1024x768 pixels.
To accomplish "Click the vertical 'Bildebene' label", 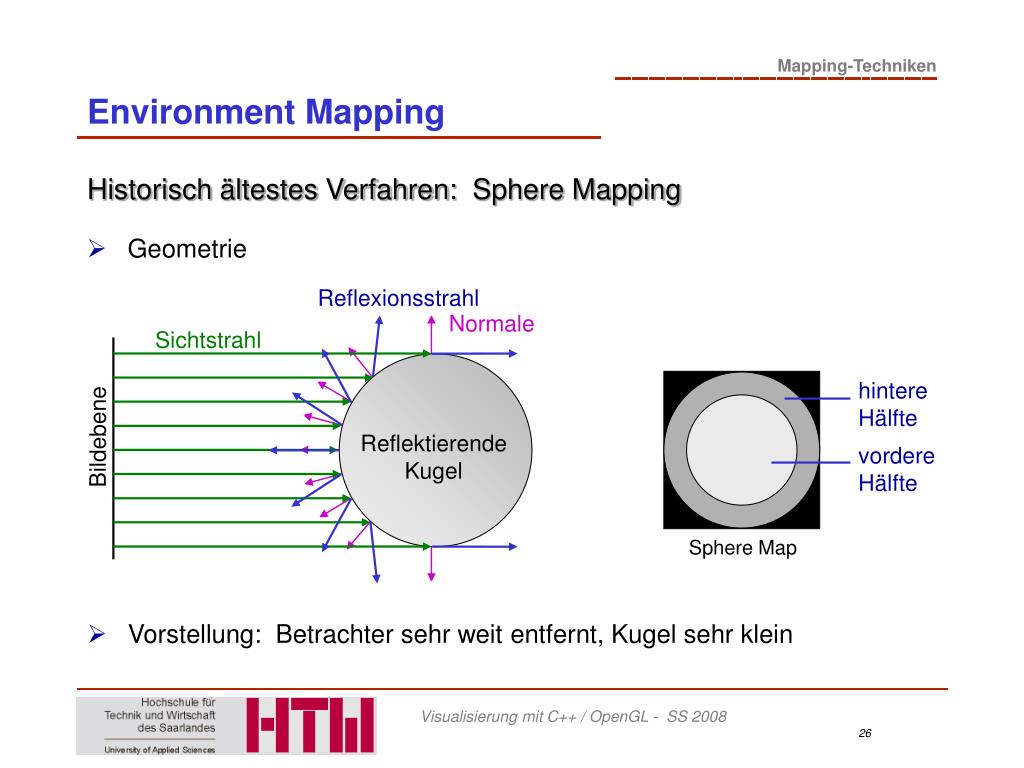I will (x=97, y=437).
